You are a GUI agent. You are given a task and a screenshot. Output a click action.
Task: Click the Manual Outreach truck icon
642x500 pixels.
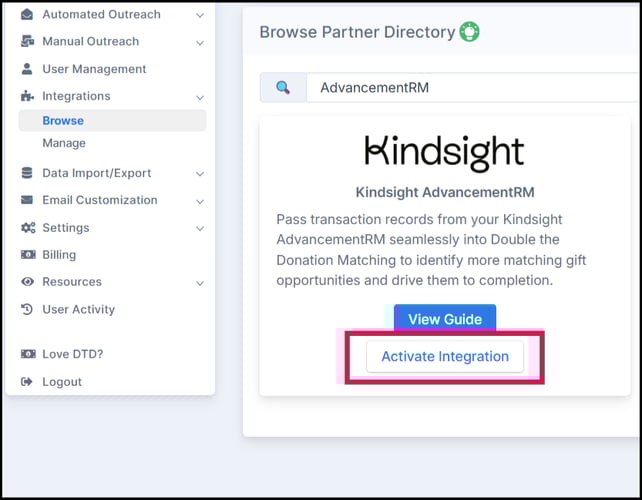click(27, 42)
